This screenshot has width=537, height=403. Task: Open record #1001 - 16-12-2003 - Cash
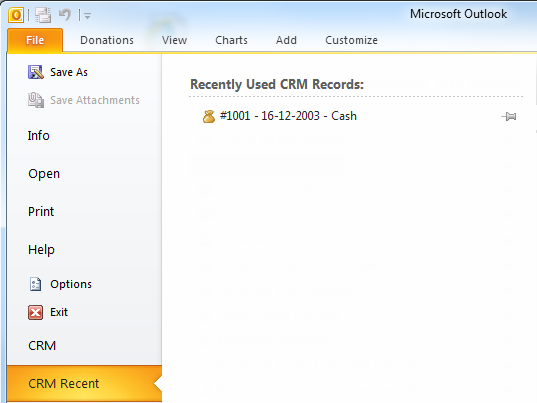(x=288, y=116)
